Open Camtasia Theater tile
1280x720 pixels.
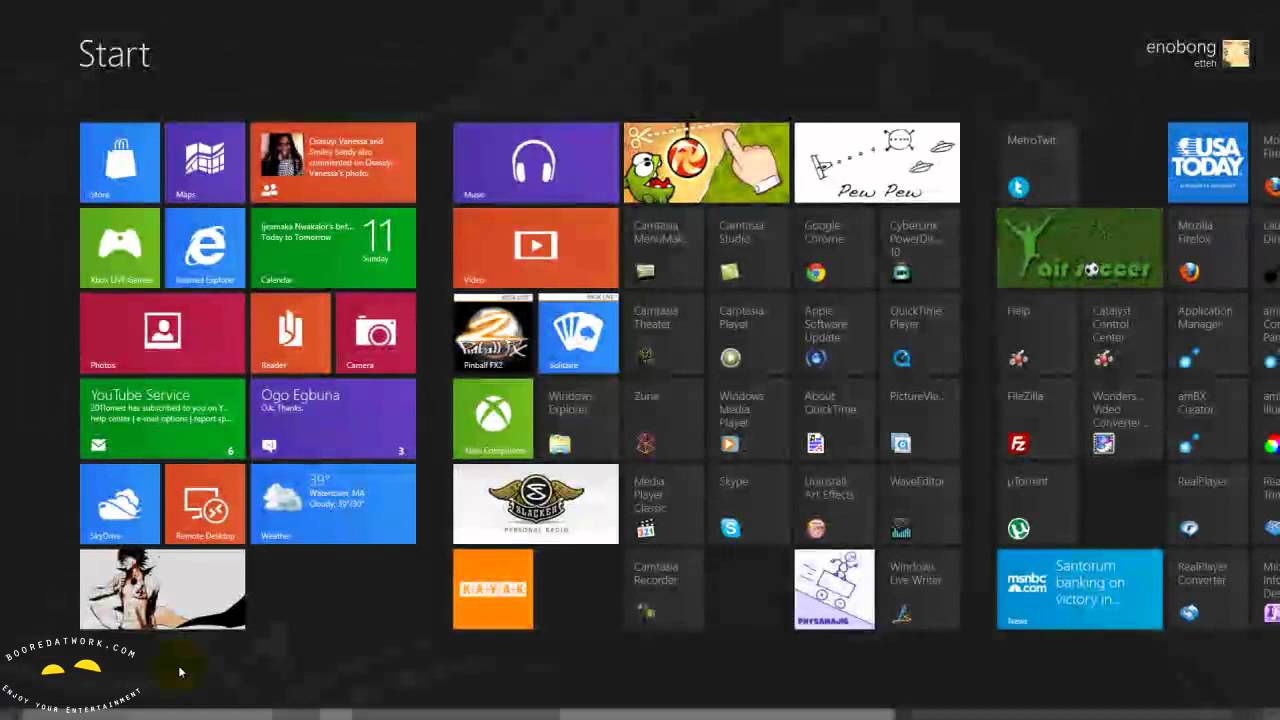664,333
